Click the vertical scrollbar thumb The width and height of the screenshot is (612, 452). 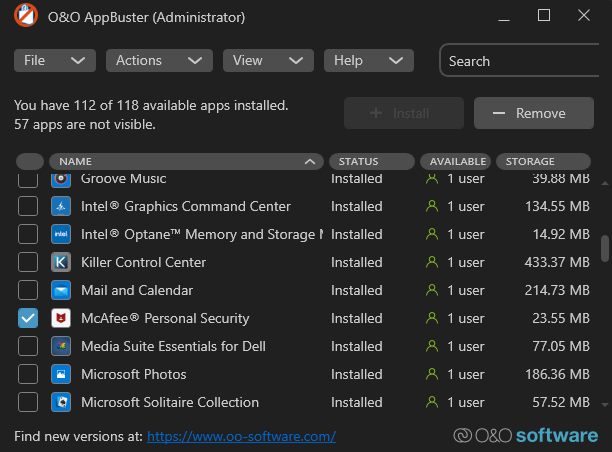coord(605,248)
